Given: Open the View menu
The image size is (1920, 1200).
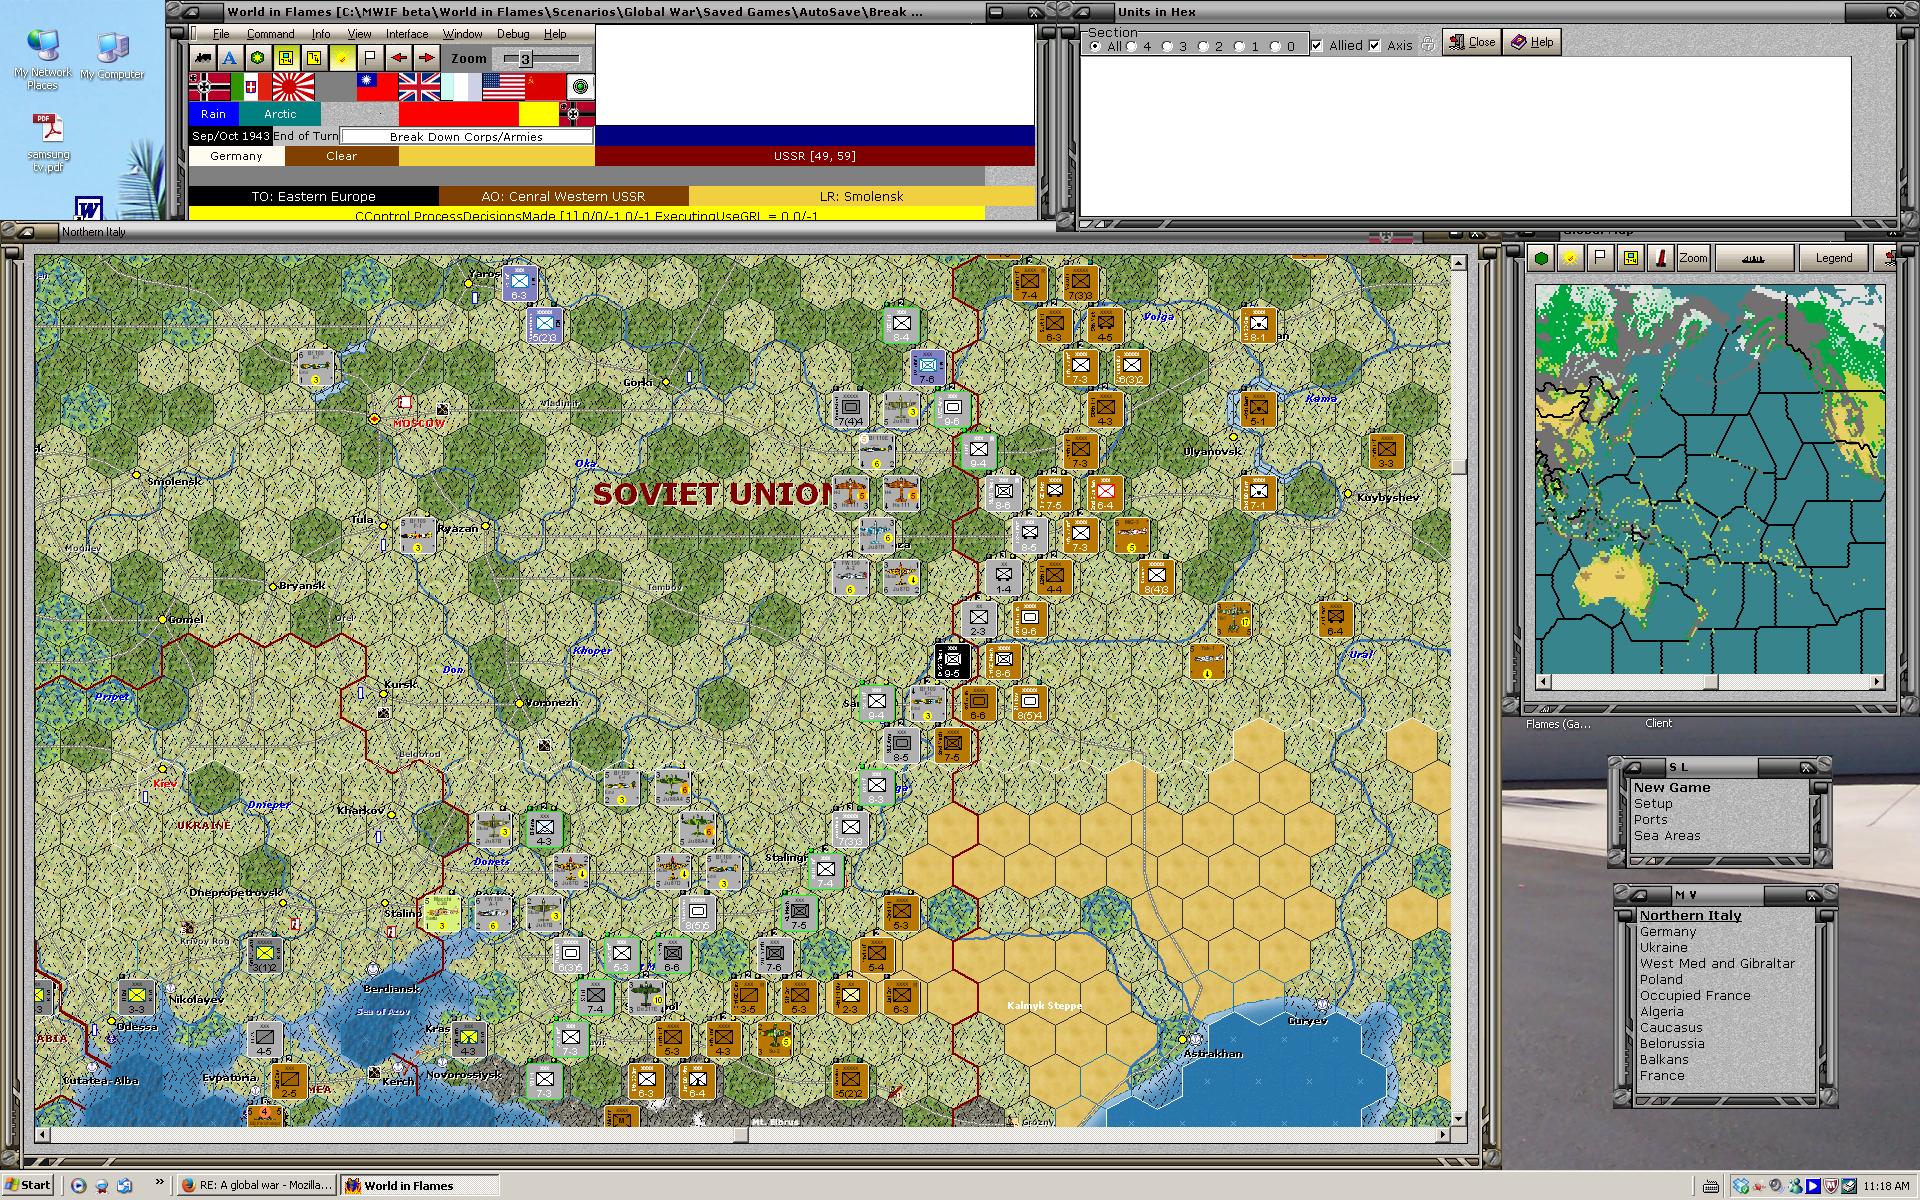Looking at the screenshot, I should [359, 34].
